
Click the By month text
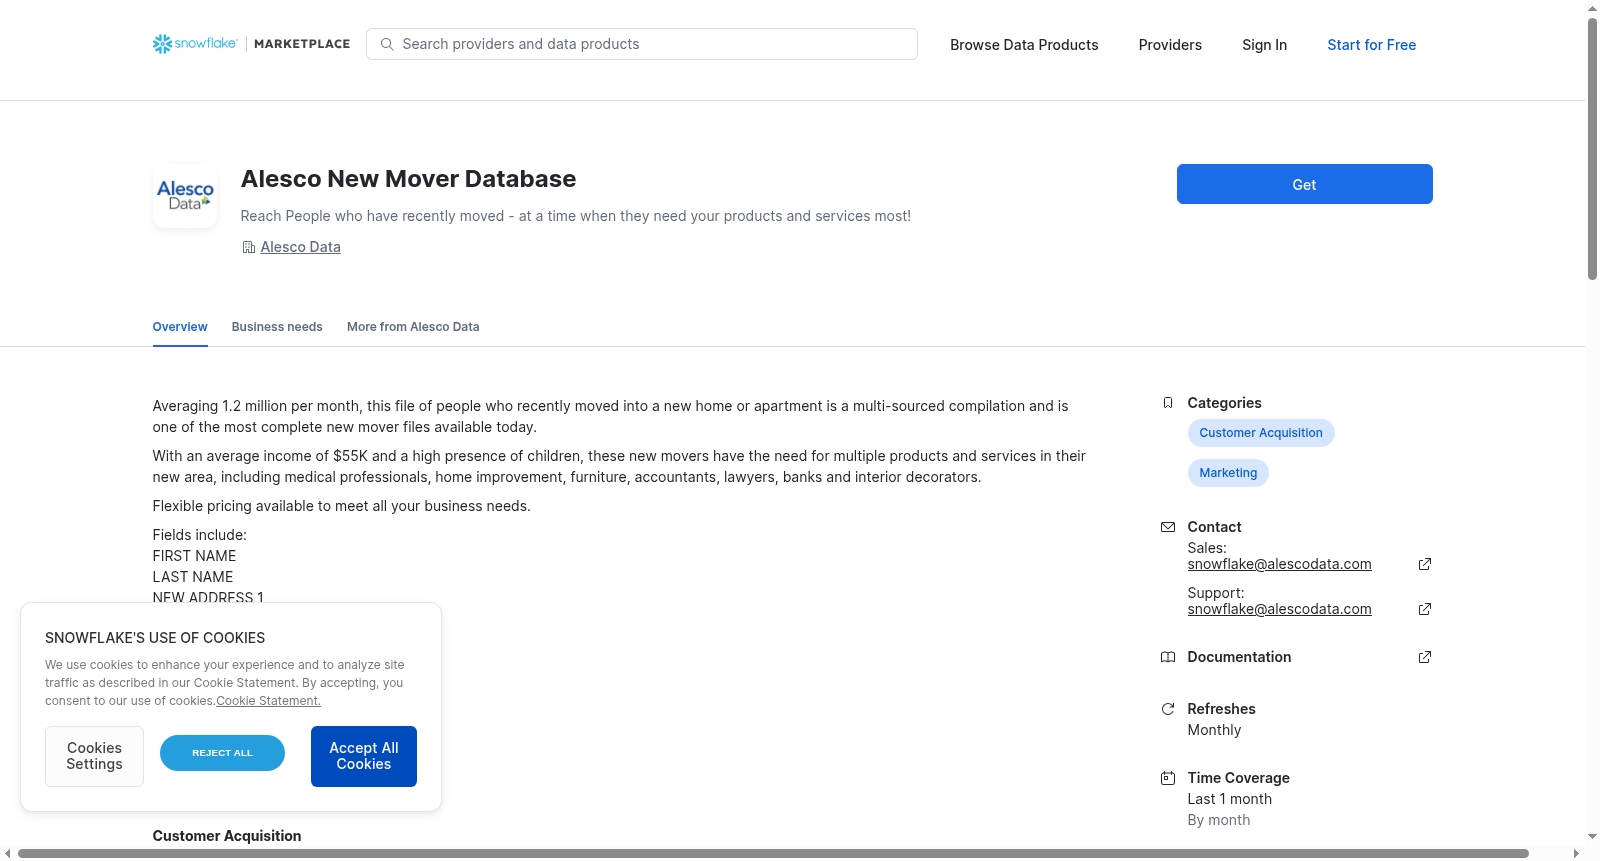[1219, 820]
